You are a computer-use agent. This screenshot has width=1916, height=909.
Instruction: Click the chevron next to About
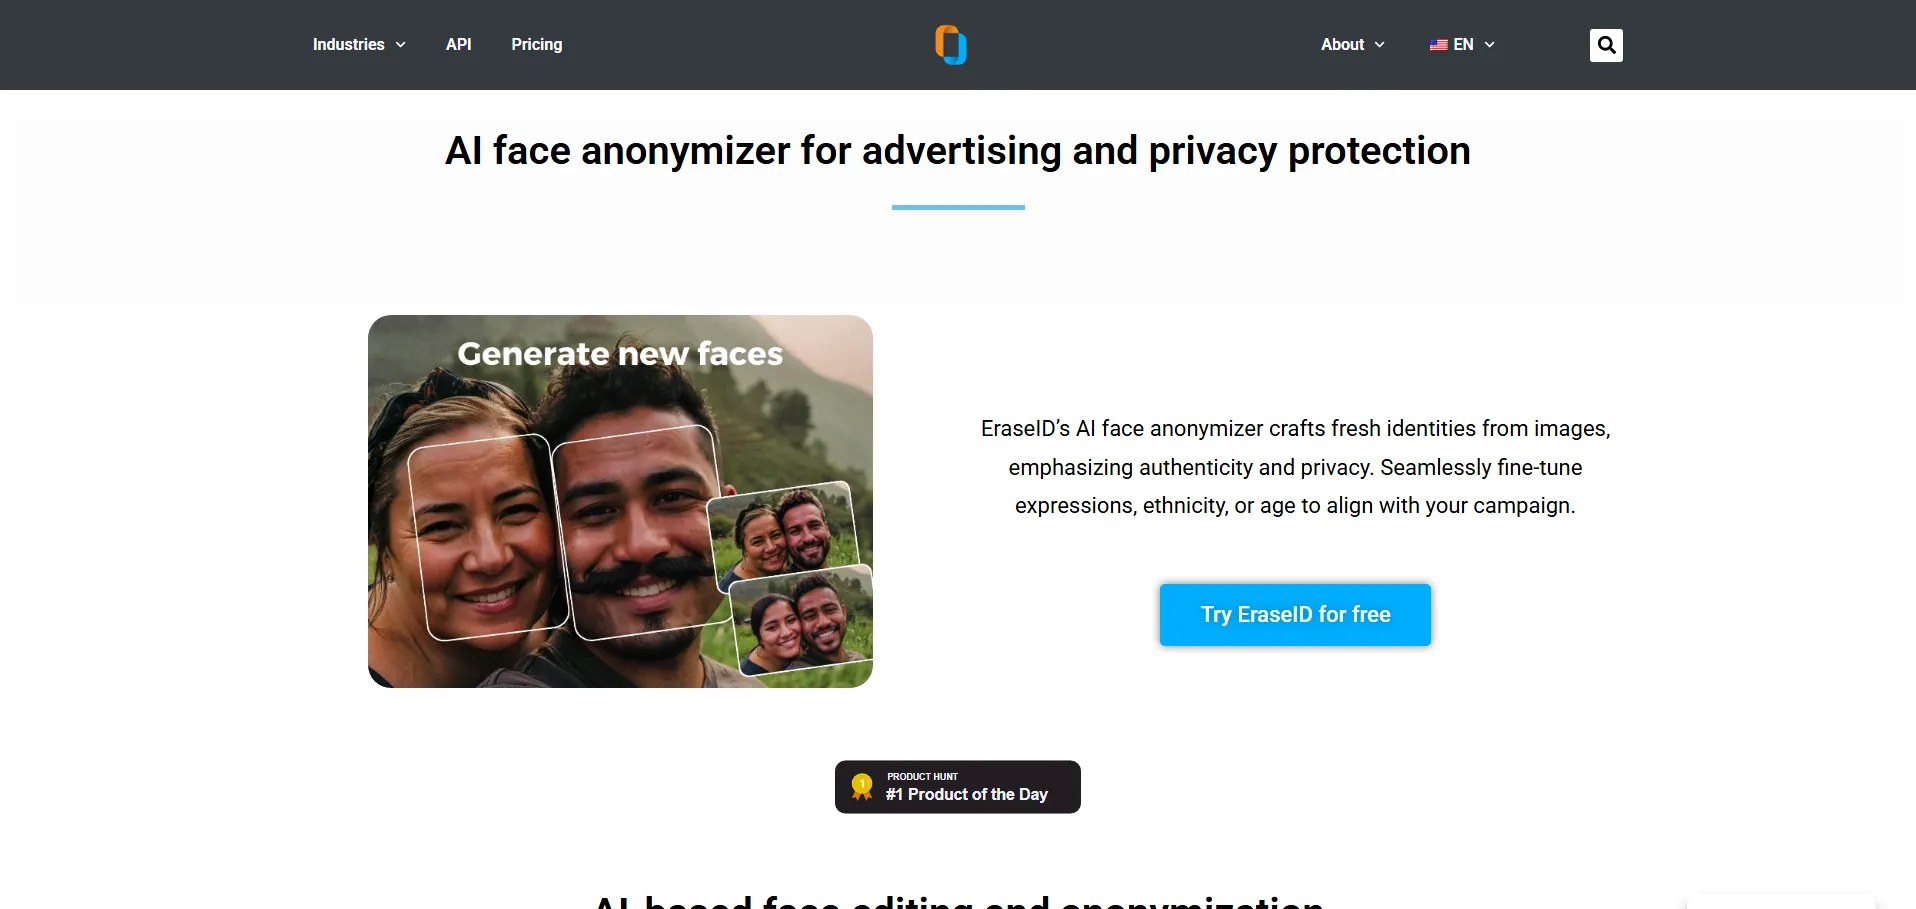(1380, 45)
